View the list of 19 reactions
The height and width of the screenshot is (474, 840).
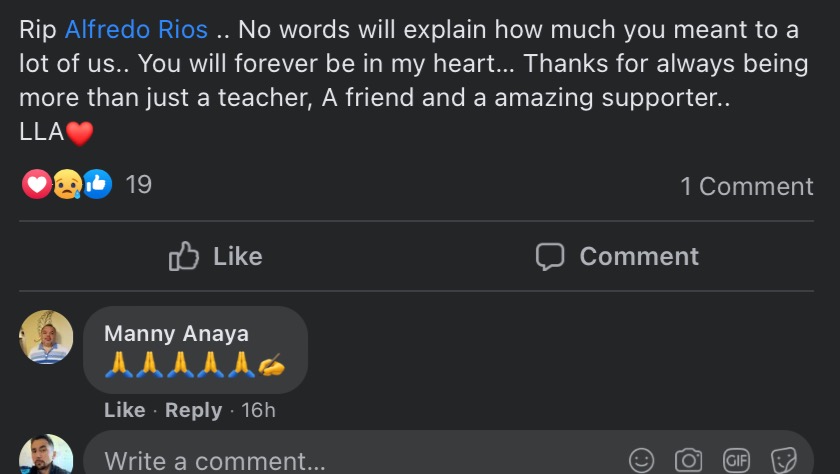point(139,185)
